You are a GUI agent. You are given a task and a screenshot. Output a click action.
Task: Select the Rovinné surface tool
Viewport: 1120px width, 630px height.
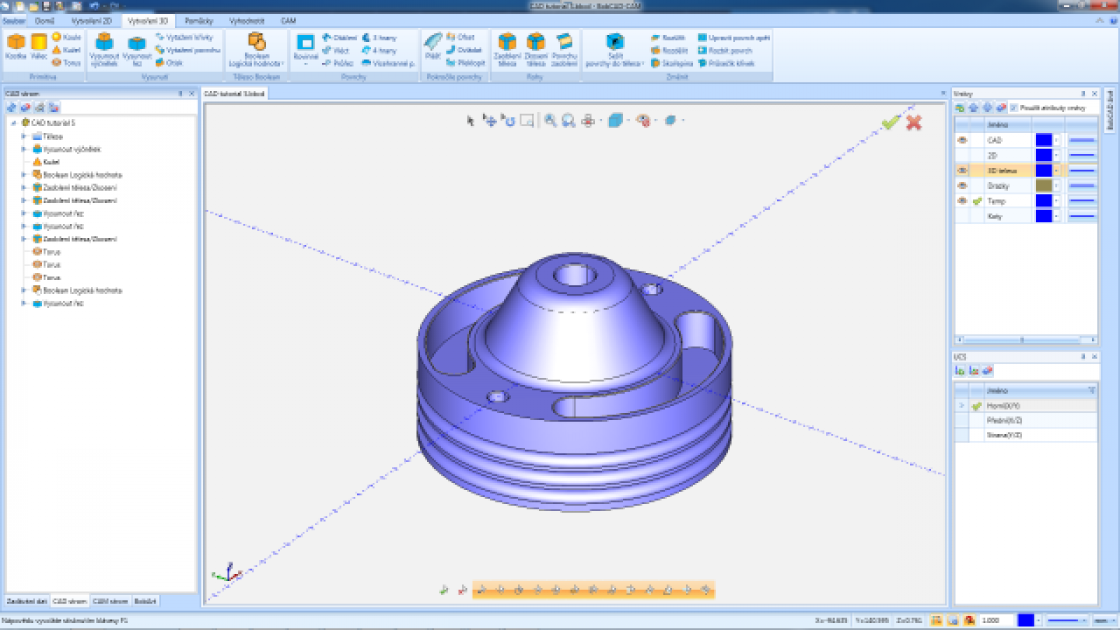pos(306,49)
